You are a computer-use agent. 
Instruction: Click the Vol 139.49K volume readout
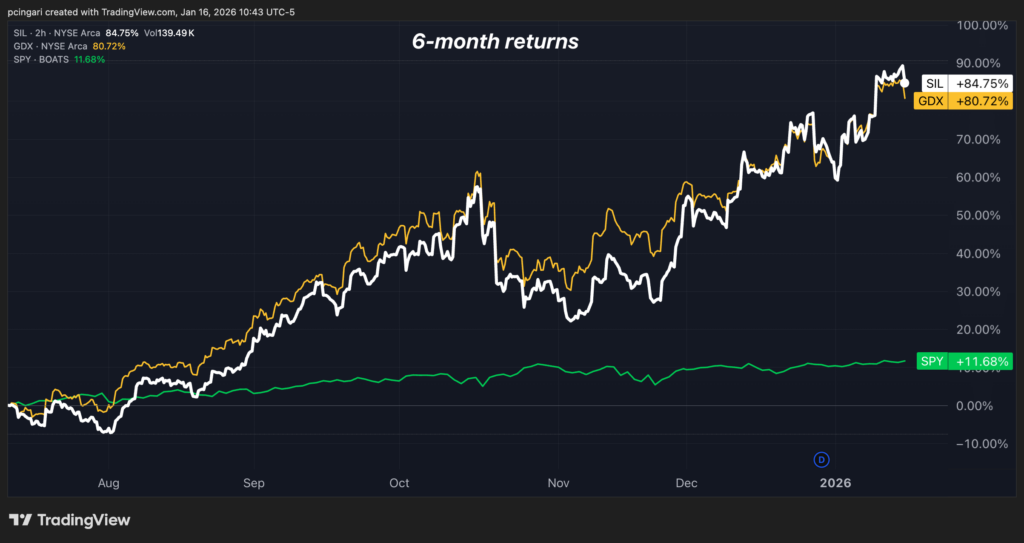coord(176,32)
